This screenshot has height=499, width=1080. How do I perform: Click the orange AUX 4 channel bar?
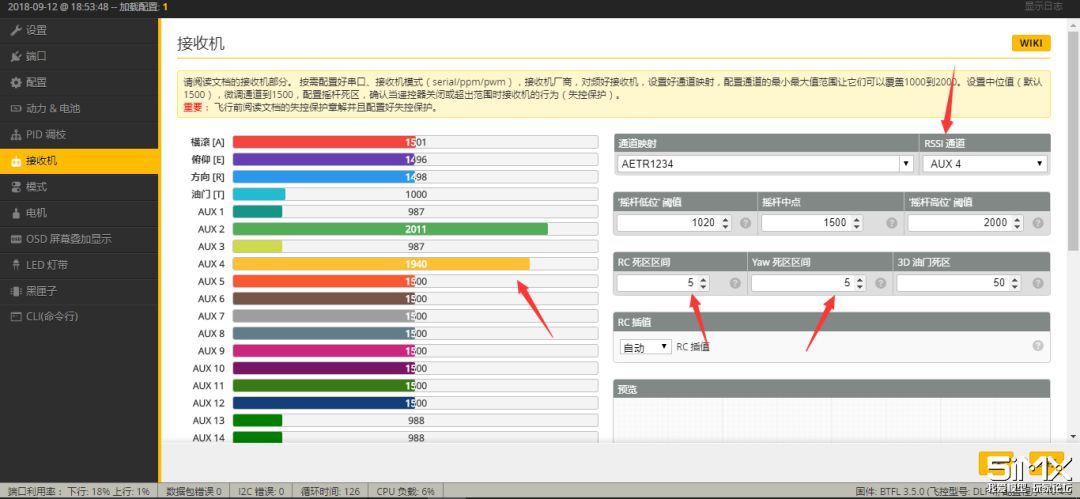click(380, 264)
